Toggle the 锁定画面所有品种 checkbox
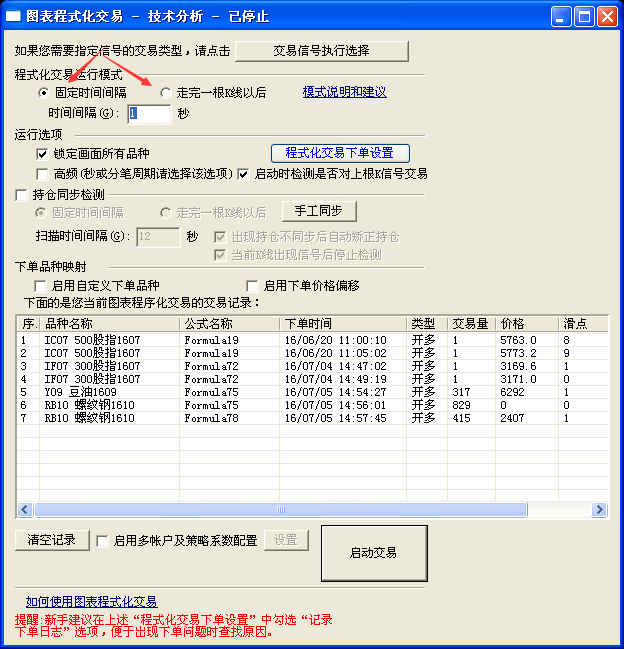 42,154
